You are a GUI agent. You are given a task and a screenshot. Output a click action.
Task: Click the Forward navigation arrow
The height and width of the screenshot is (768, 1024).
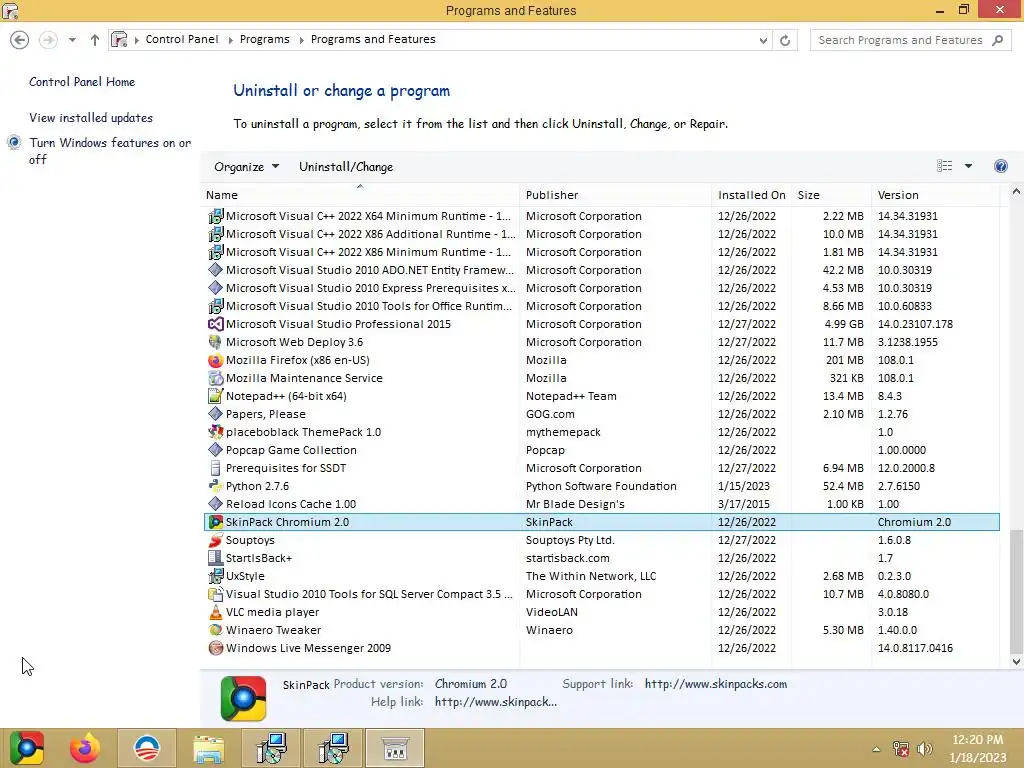(48, 40)
